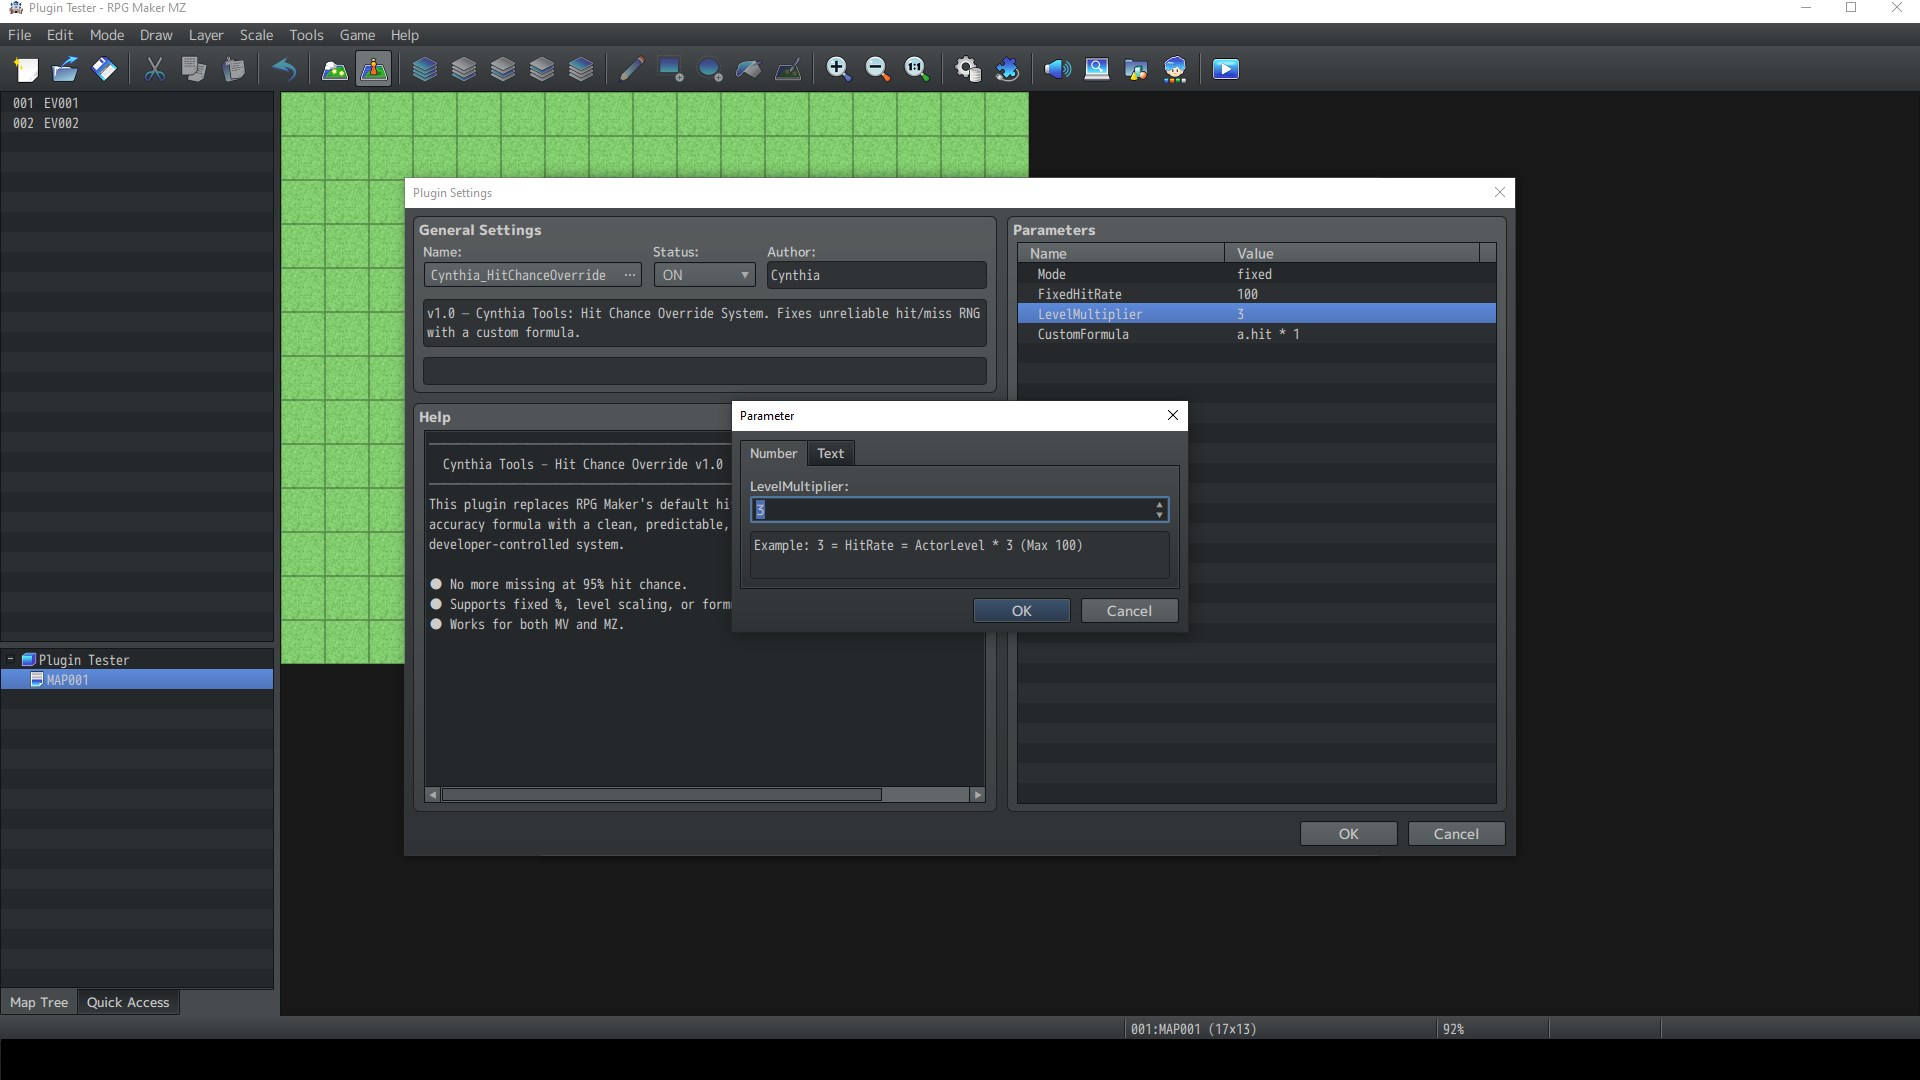This screenshot has height=1080, width=1920.
Task: Open the Plugin Manager puzzle icon
Action: point(1007,69)
